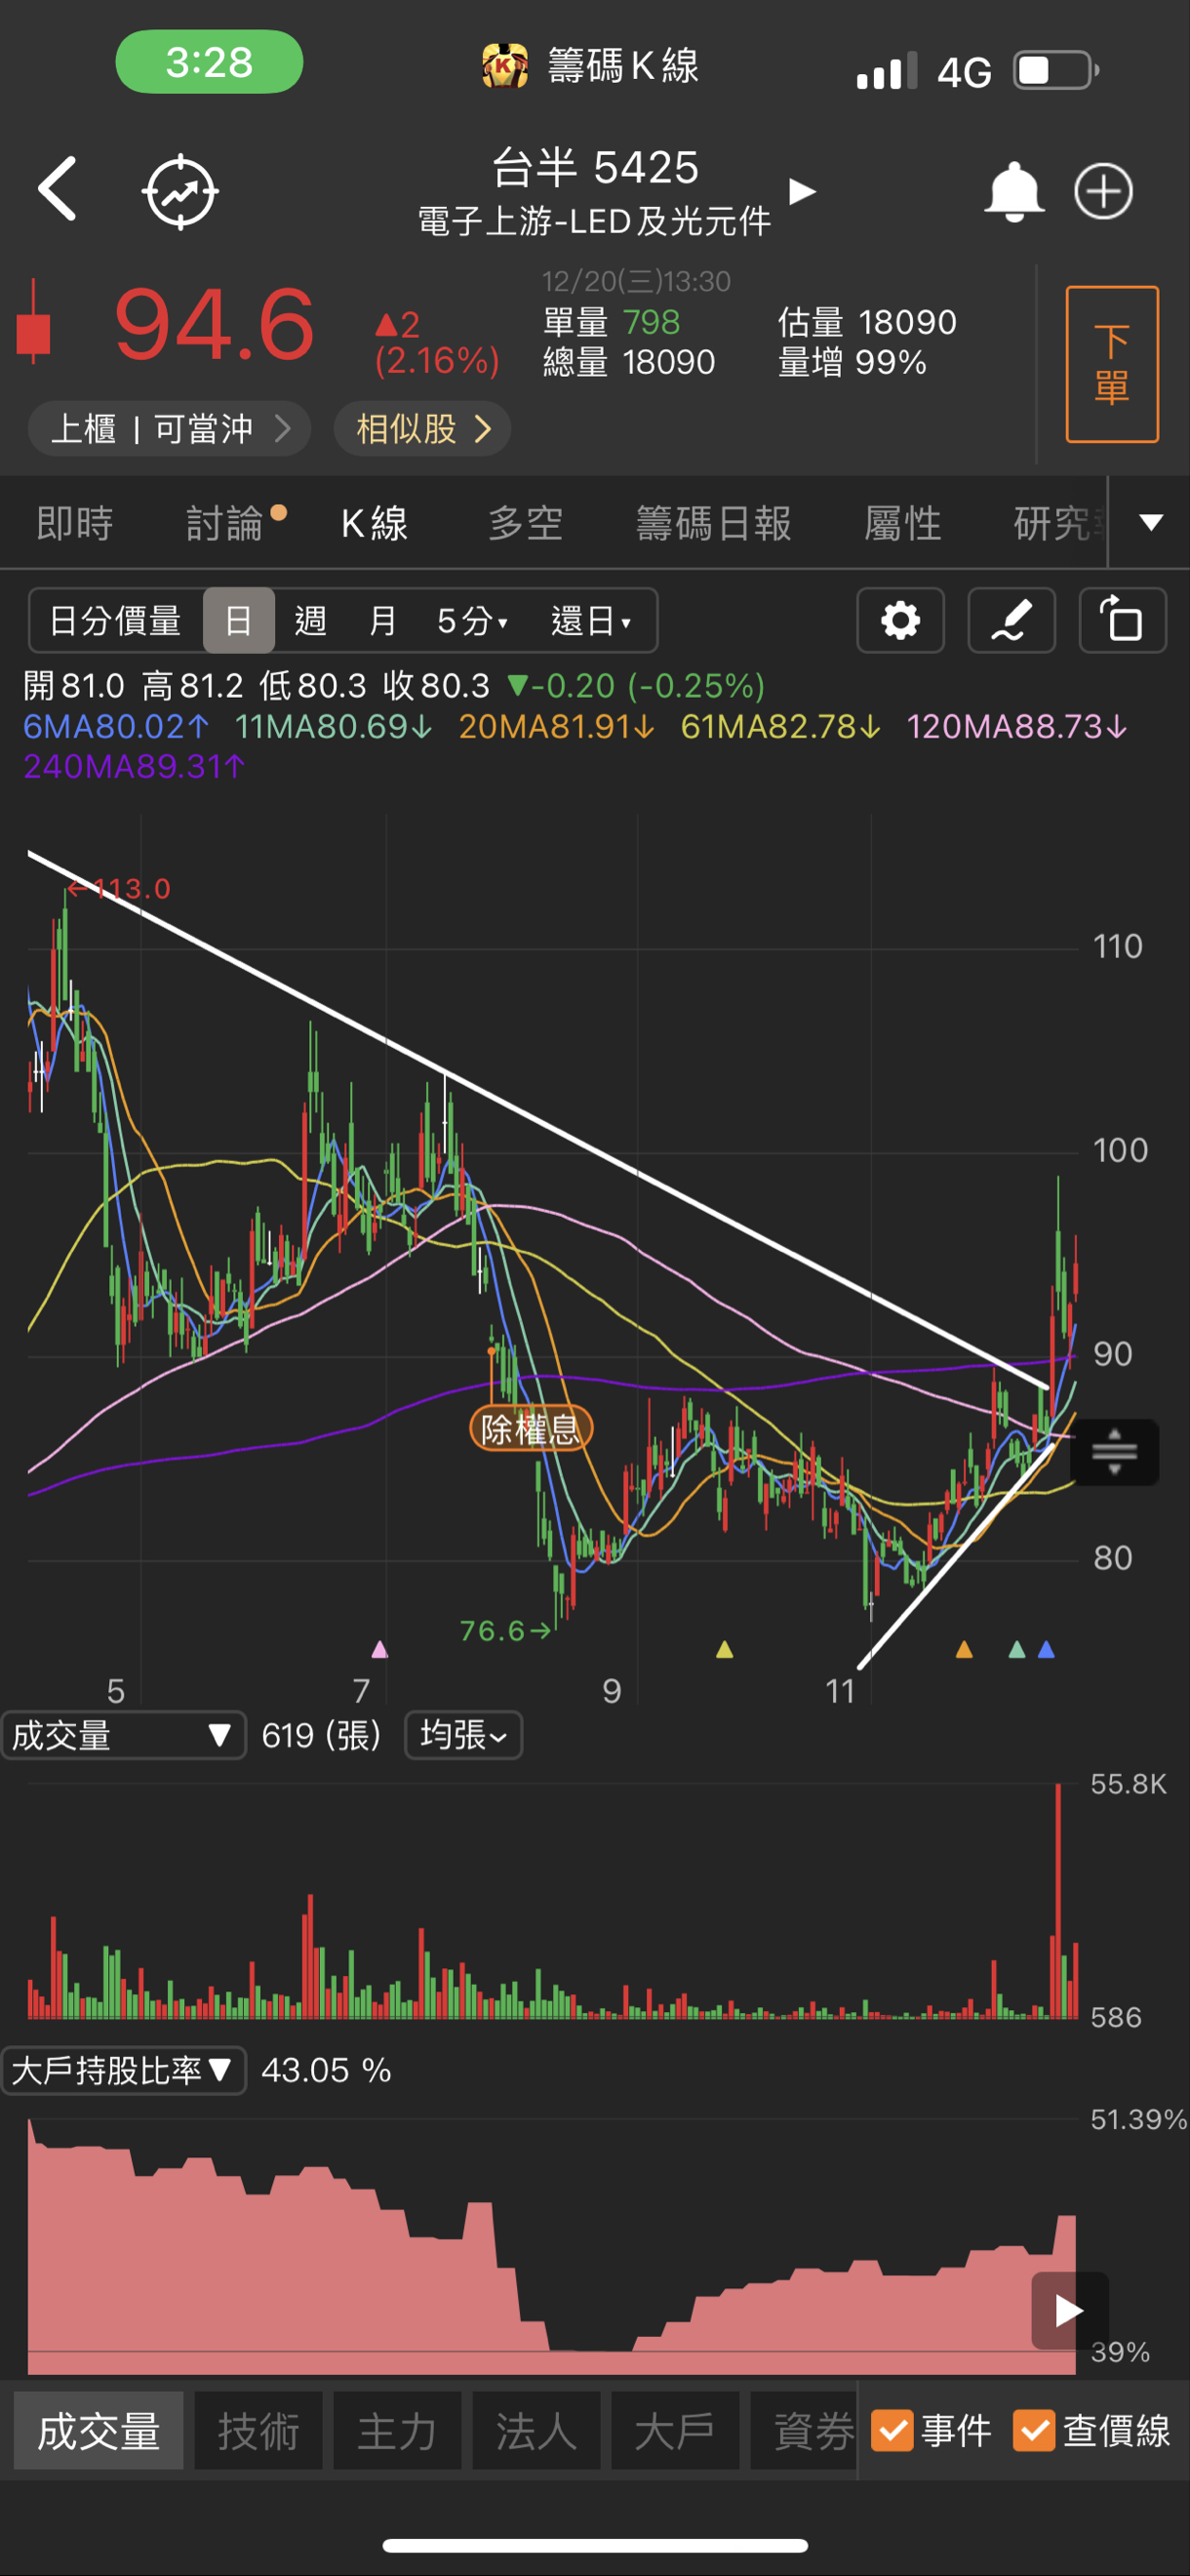Select the 主力 indicator button
This screenshot has width=1190, height=2576.
(398, 2431)
